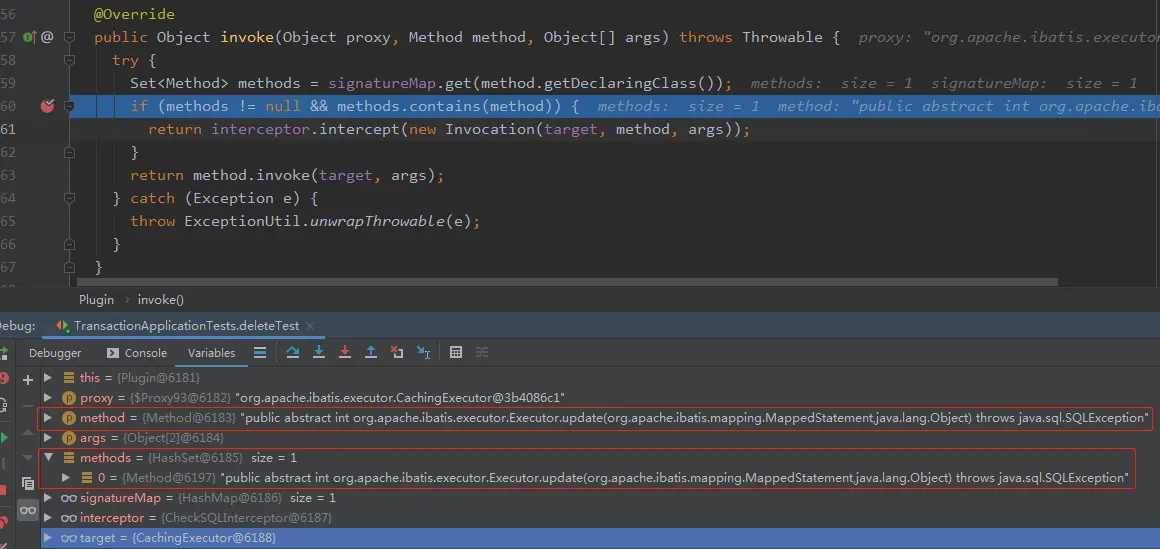This screenshot has height=549, width=1160.
Task: Close the TransactionApplicationTests.deleteTest debug tab
Action: point(309,326)
